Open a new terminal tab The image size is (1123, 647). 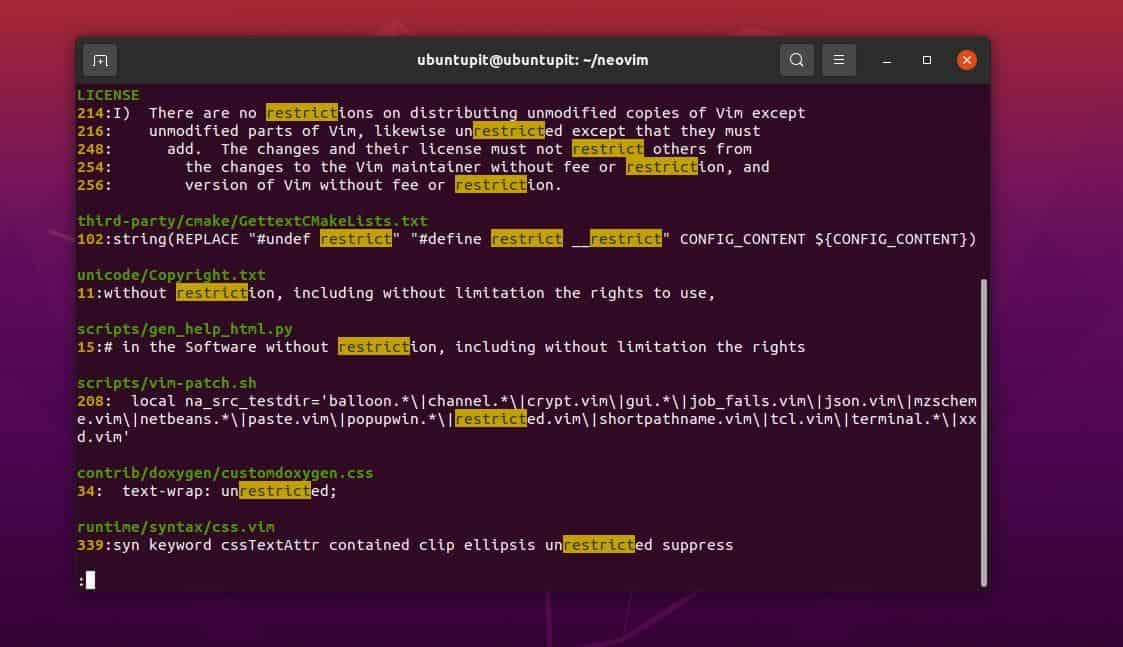(100, 60)
